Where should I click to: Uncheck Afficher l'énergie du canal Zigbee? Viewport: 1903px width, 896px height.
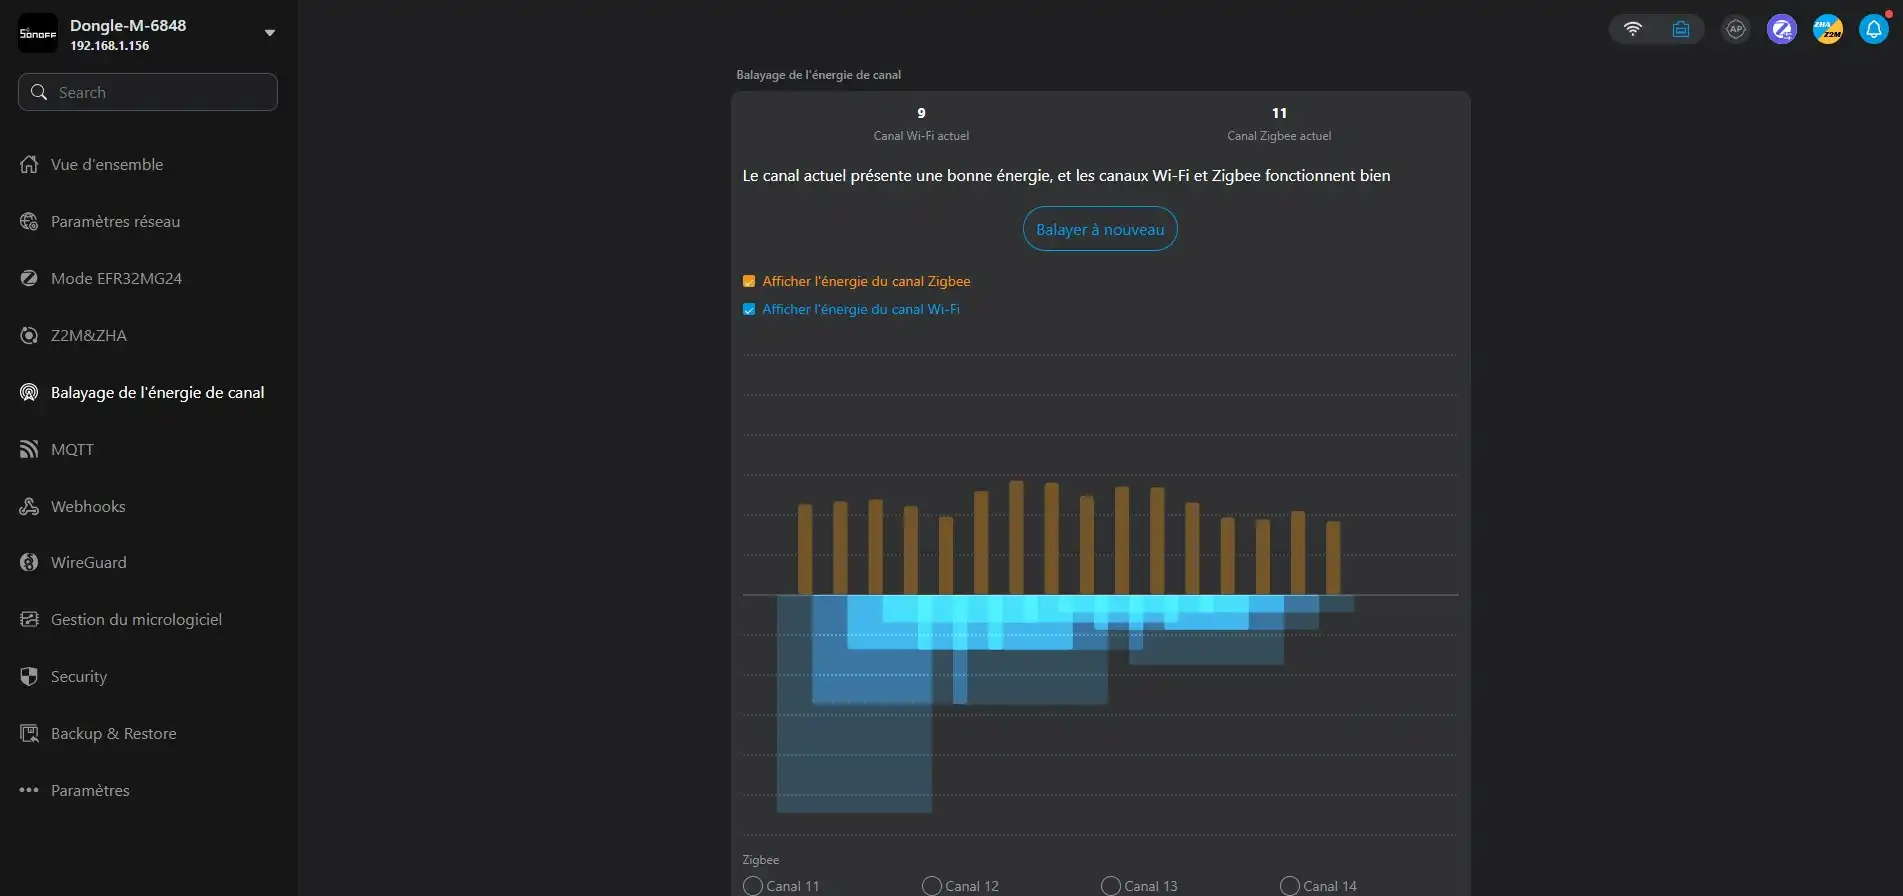pyautogui.click(x=749, y=281)
